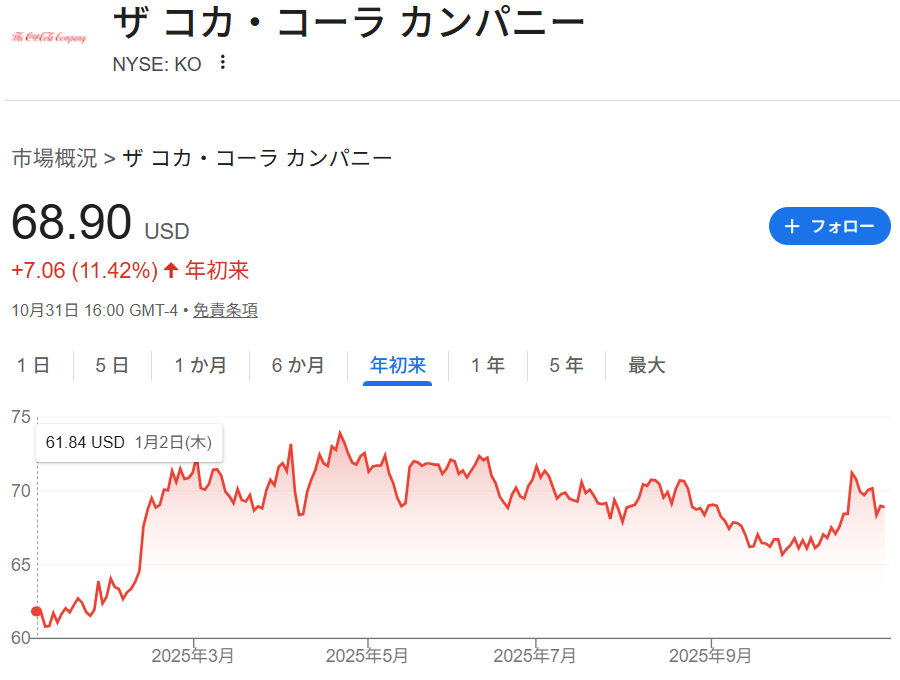This screenshot has width=900, height=680.
Task: Click the red up-arrow change indicator
Action: [171, 270]
